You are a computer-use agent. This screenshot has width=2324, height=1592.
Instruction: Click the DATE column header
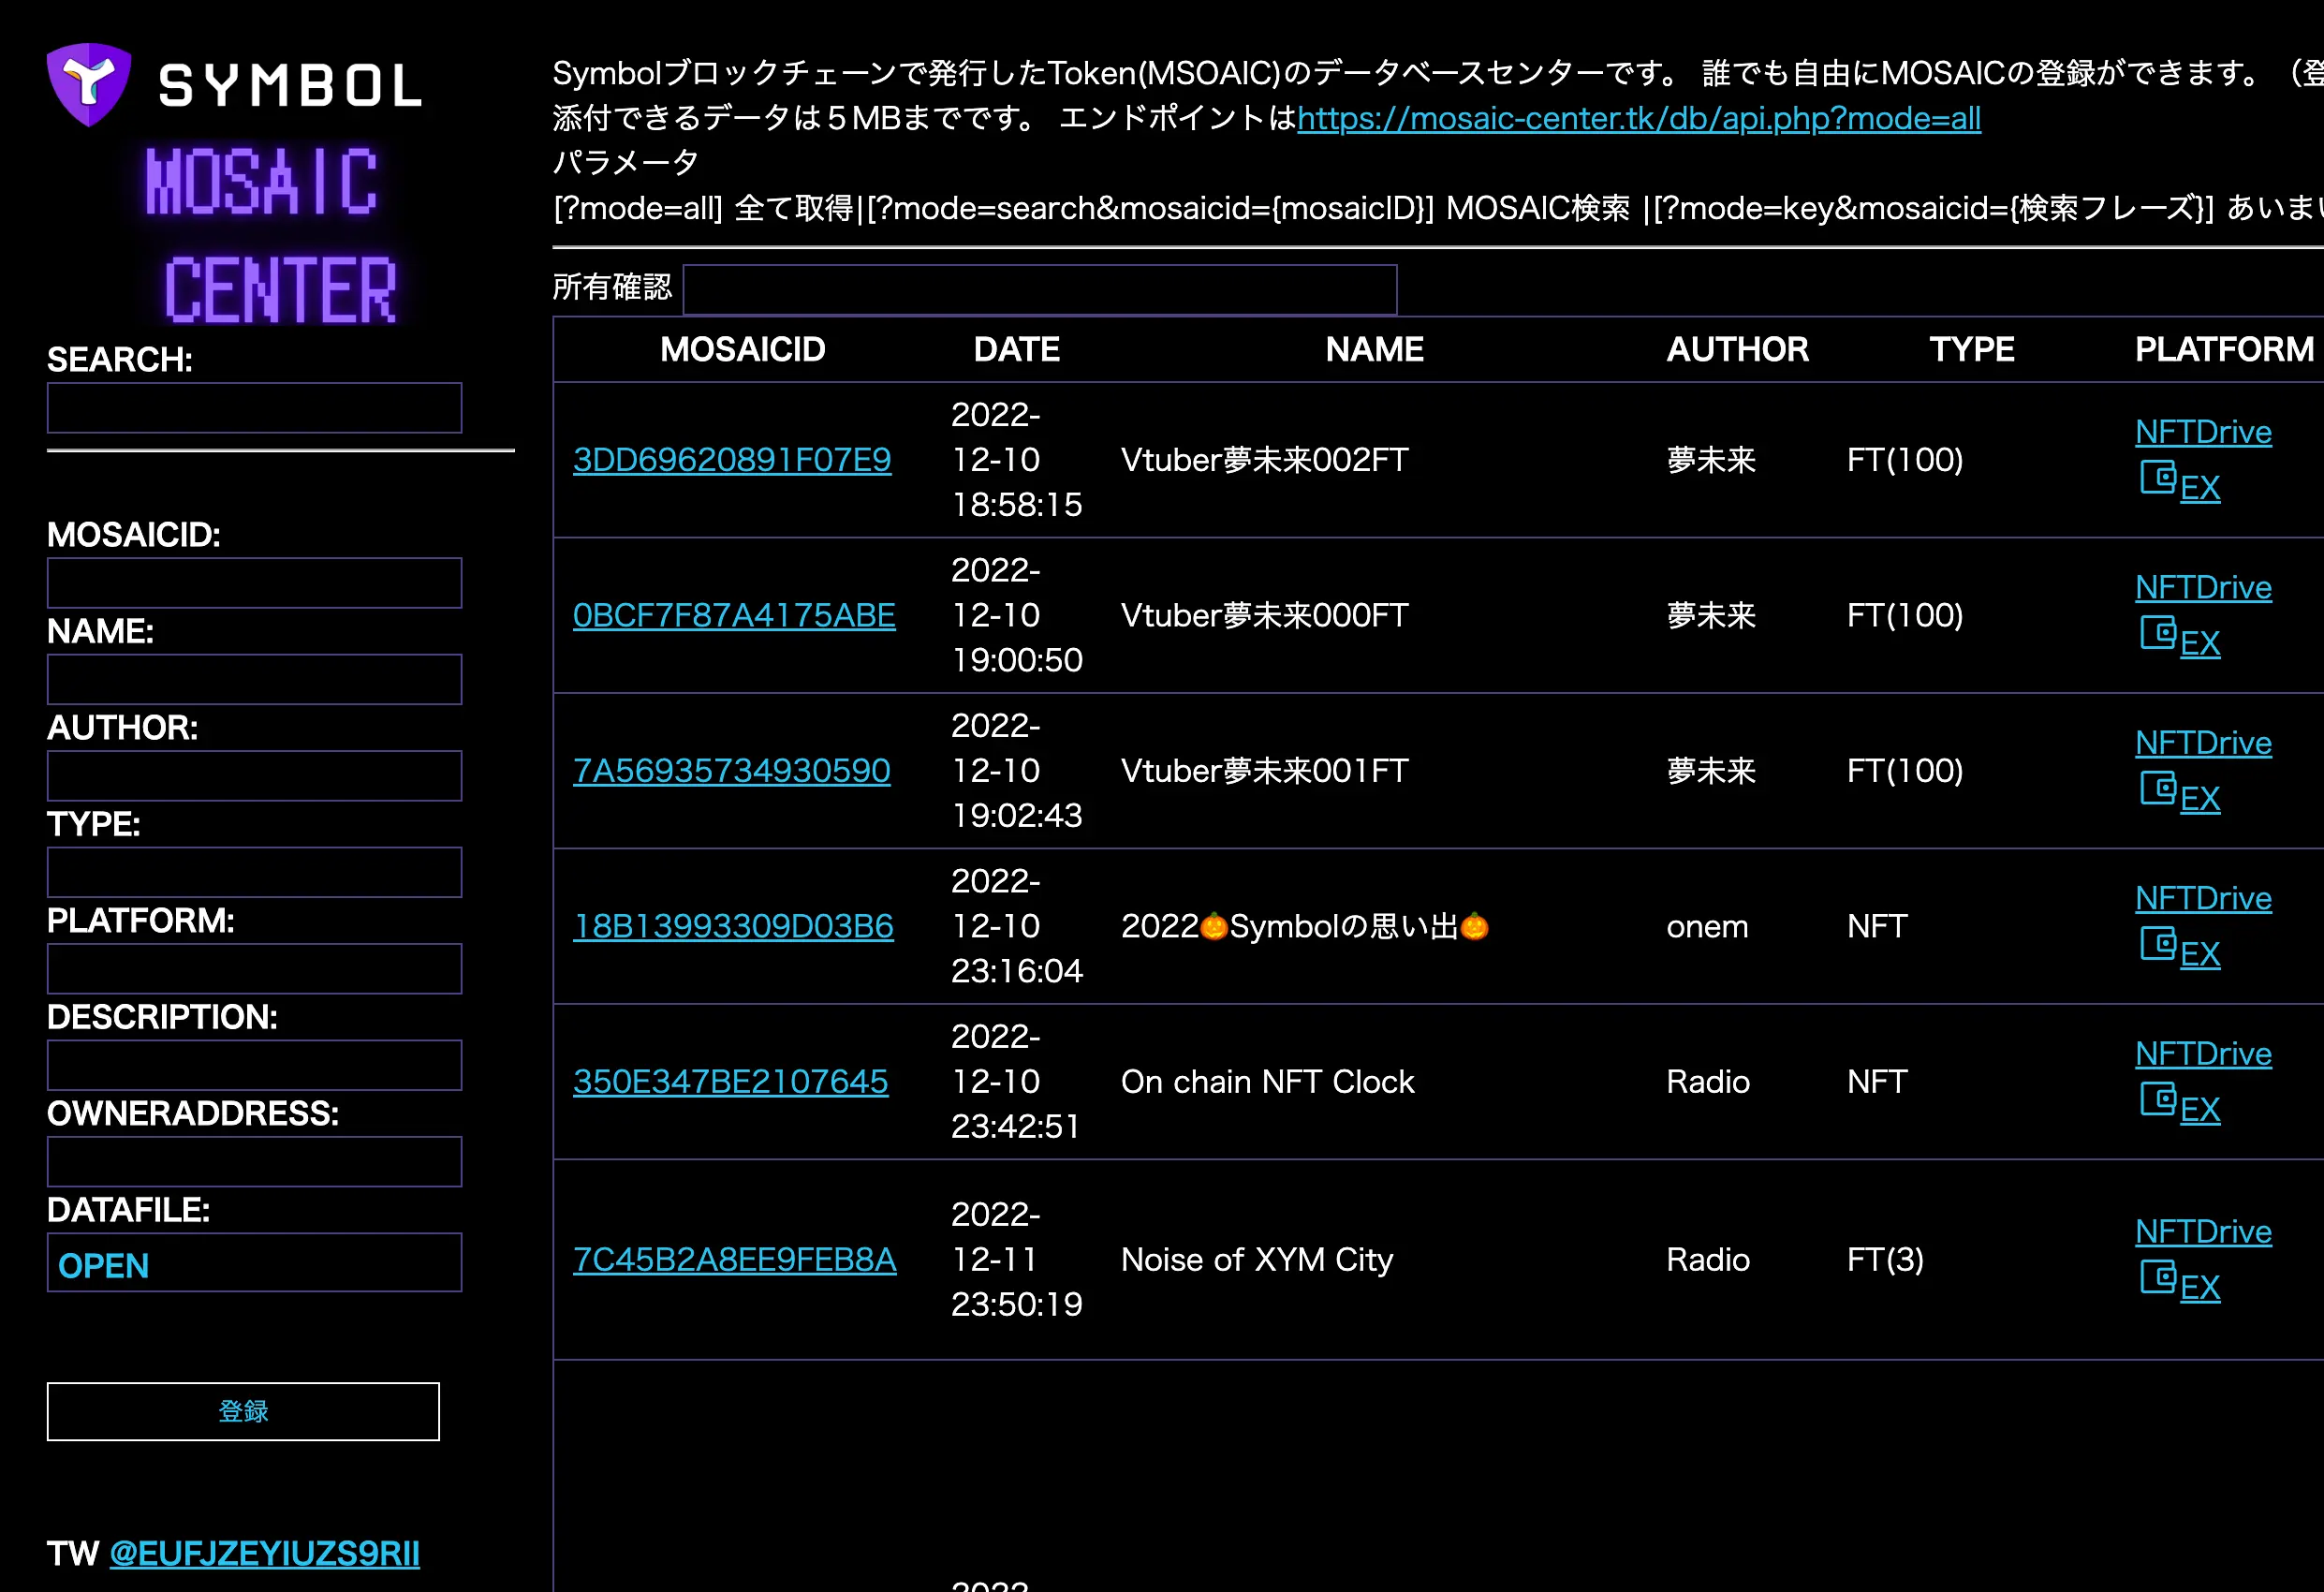(1017, 349)
